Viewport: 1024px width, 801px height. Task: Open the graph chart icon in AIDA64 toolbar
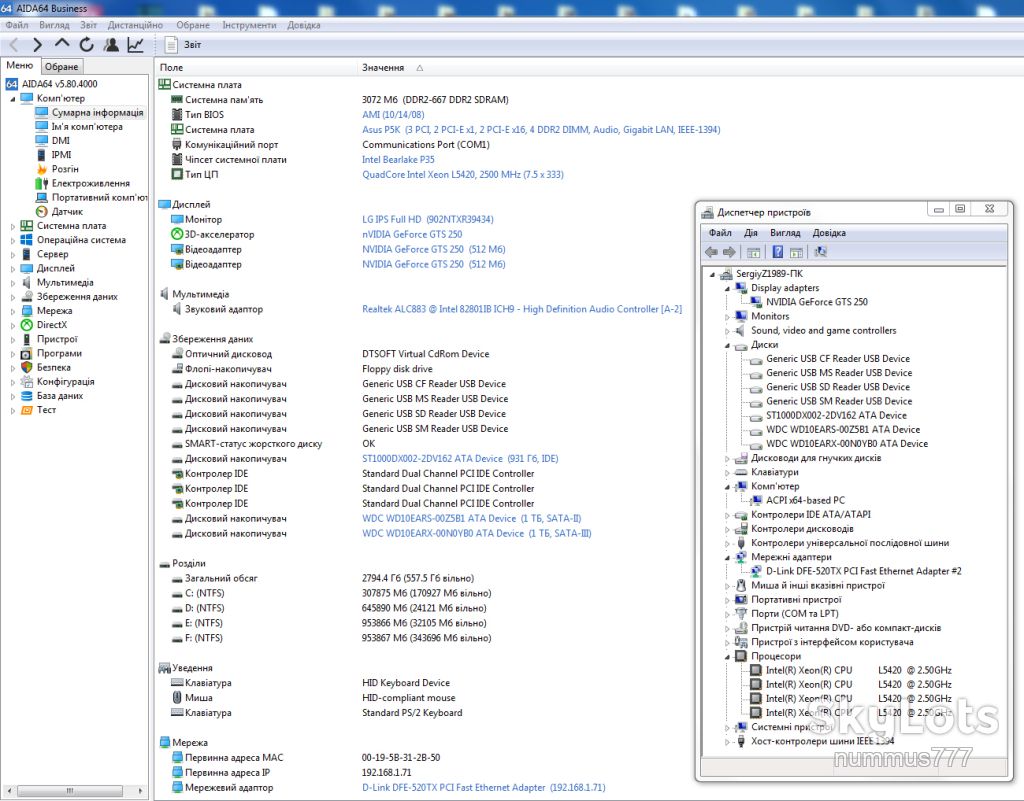point(136,45)
